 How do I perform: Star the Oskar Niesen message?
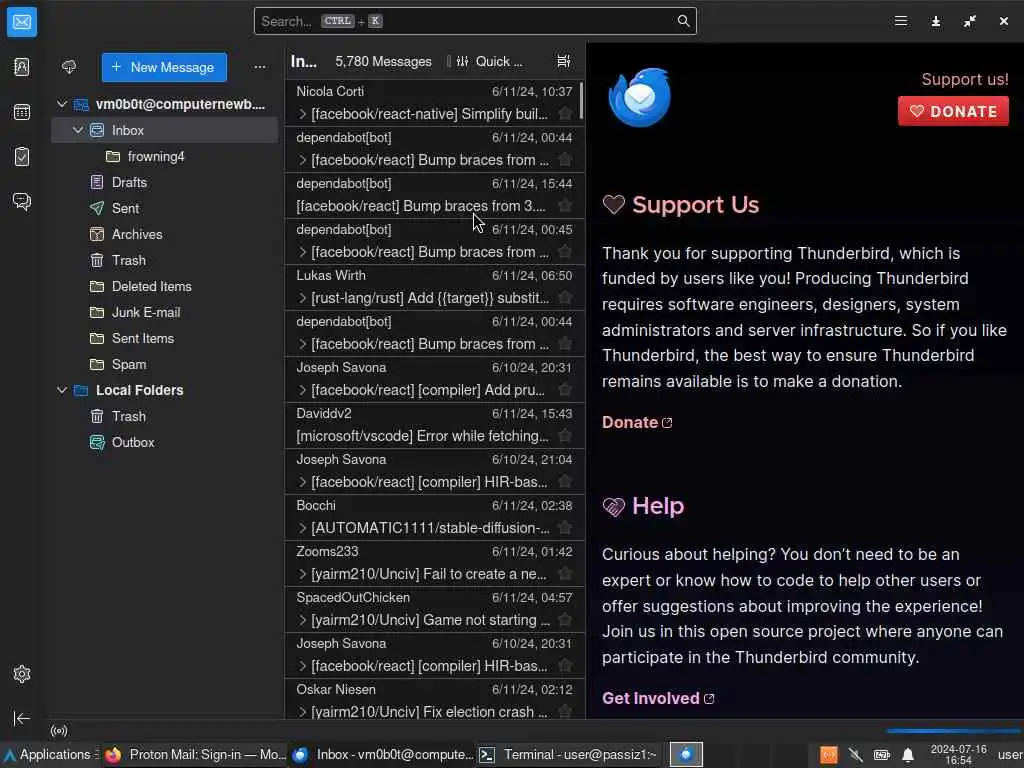[565, 712]
